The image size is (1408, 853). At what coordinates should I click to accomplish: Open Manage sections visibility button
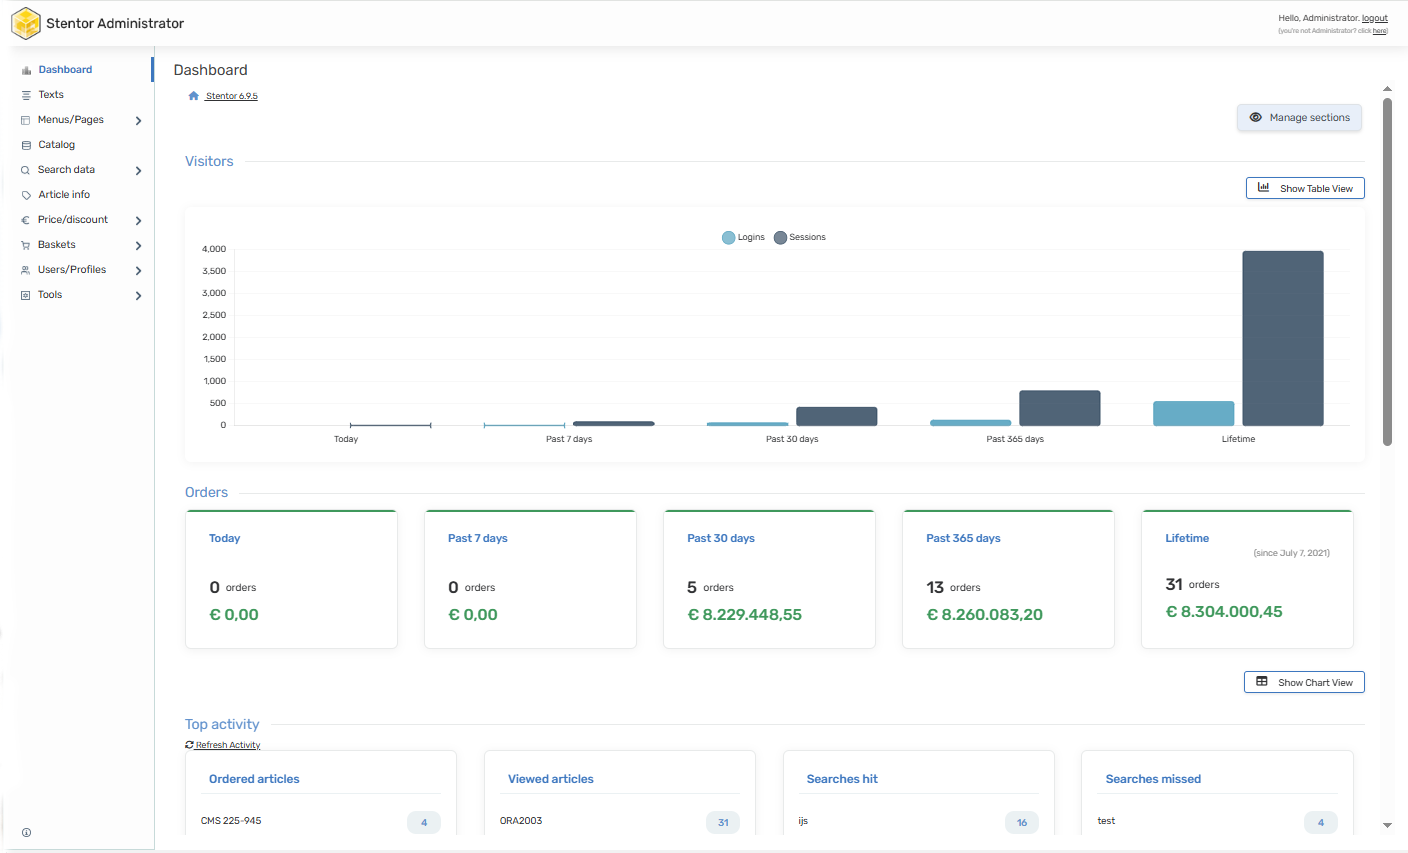(1299, 118)
